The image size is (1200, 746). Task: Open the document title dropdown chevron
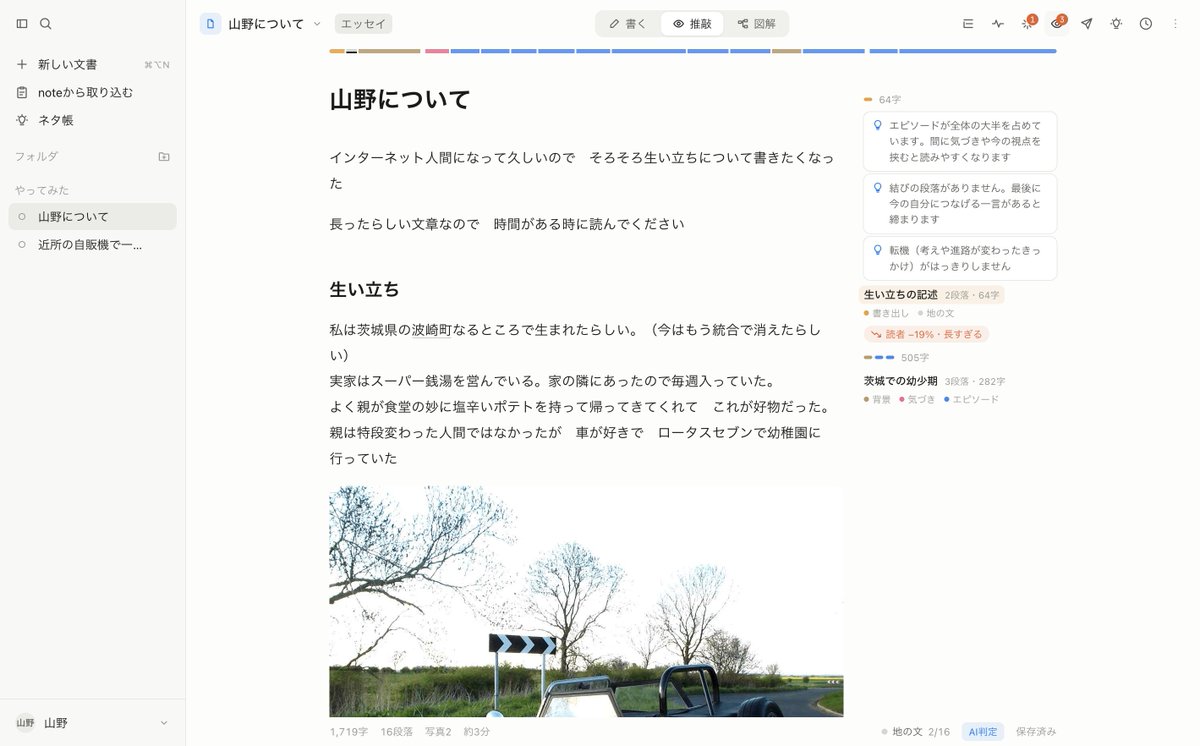coord(317,23)
